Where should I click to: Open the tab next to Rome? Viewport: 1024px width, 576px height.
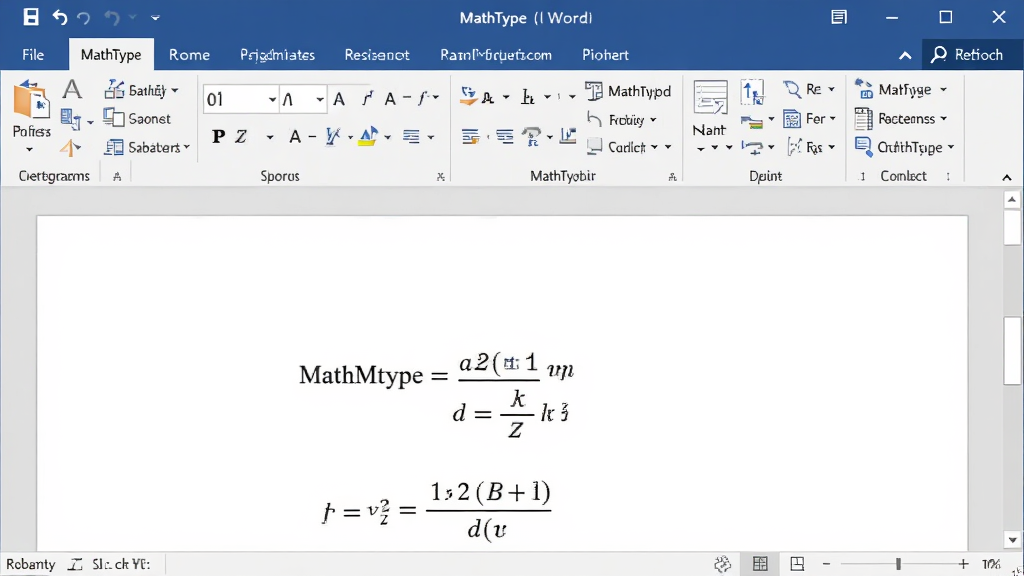point(277,55)
